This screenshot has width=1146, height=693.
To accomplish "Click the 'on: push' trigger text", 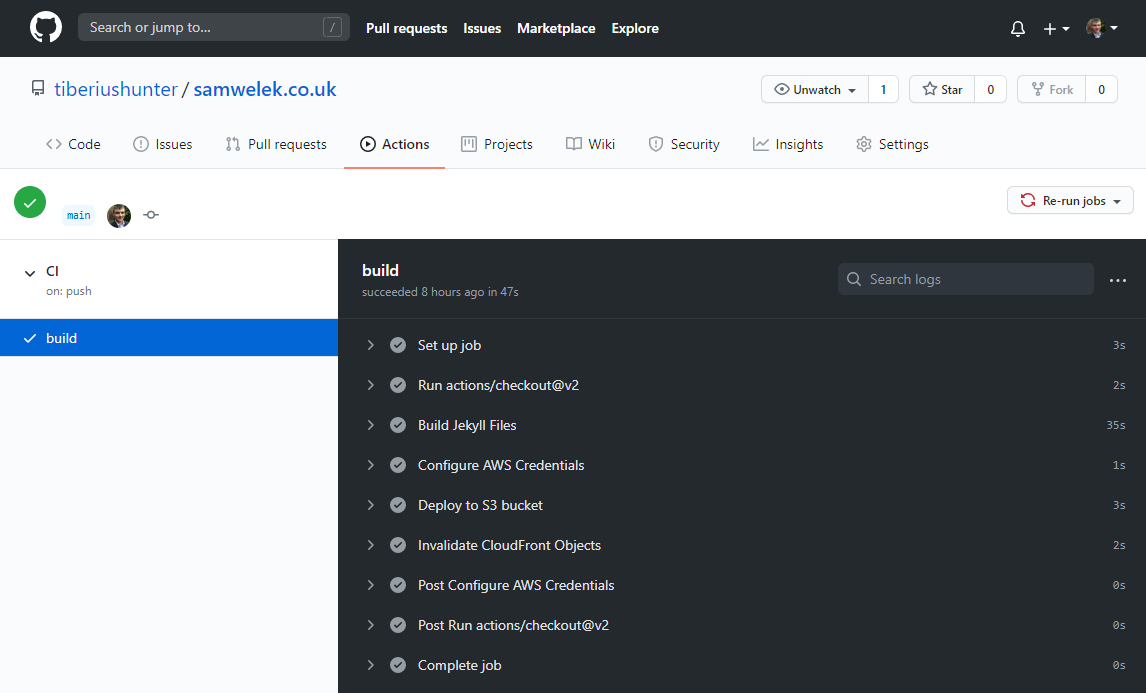I will pyautogui.click(x=69, y=291).
